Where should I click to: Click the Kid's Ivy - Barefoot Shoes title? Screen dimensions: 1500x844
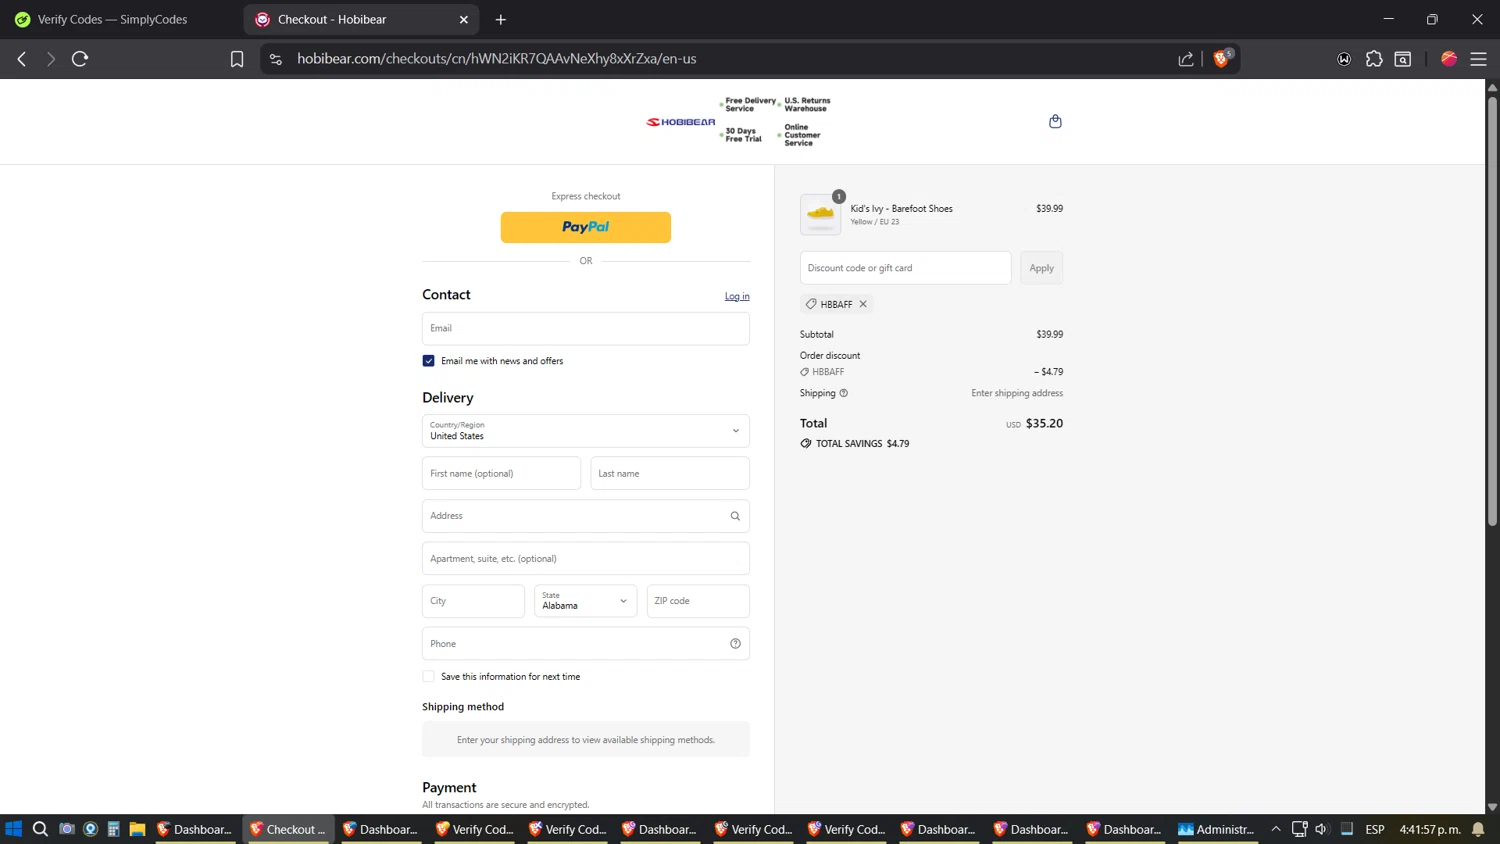point(901,209)
